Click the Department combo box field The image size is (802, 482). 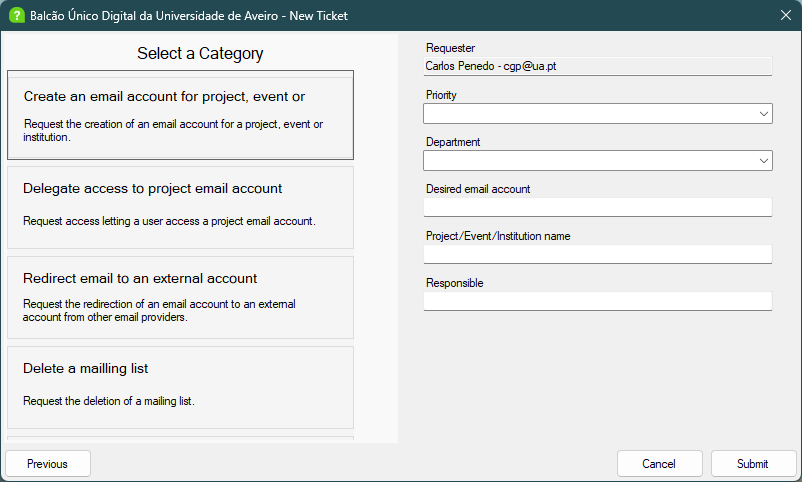(597, 161)
